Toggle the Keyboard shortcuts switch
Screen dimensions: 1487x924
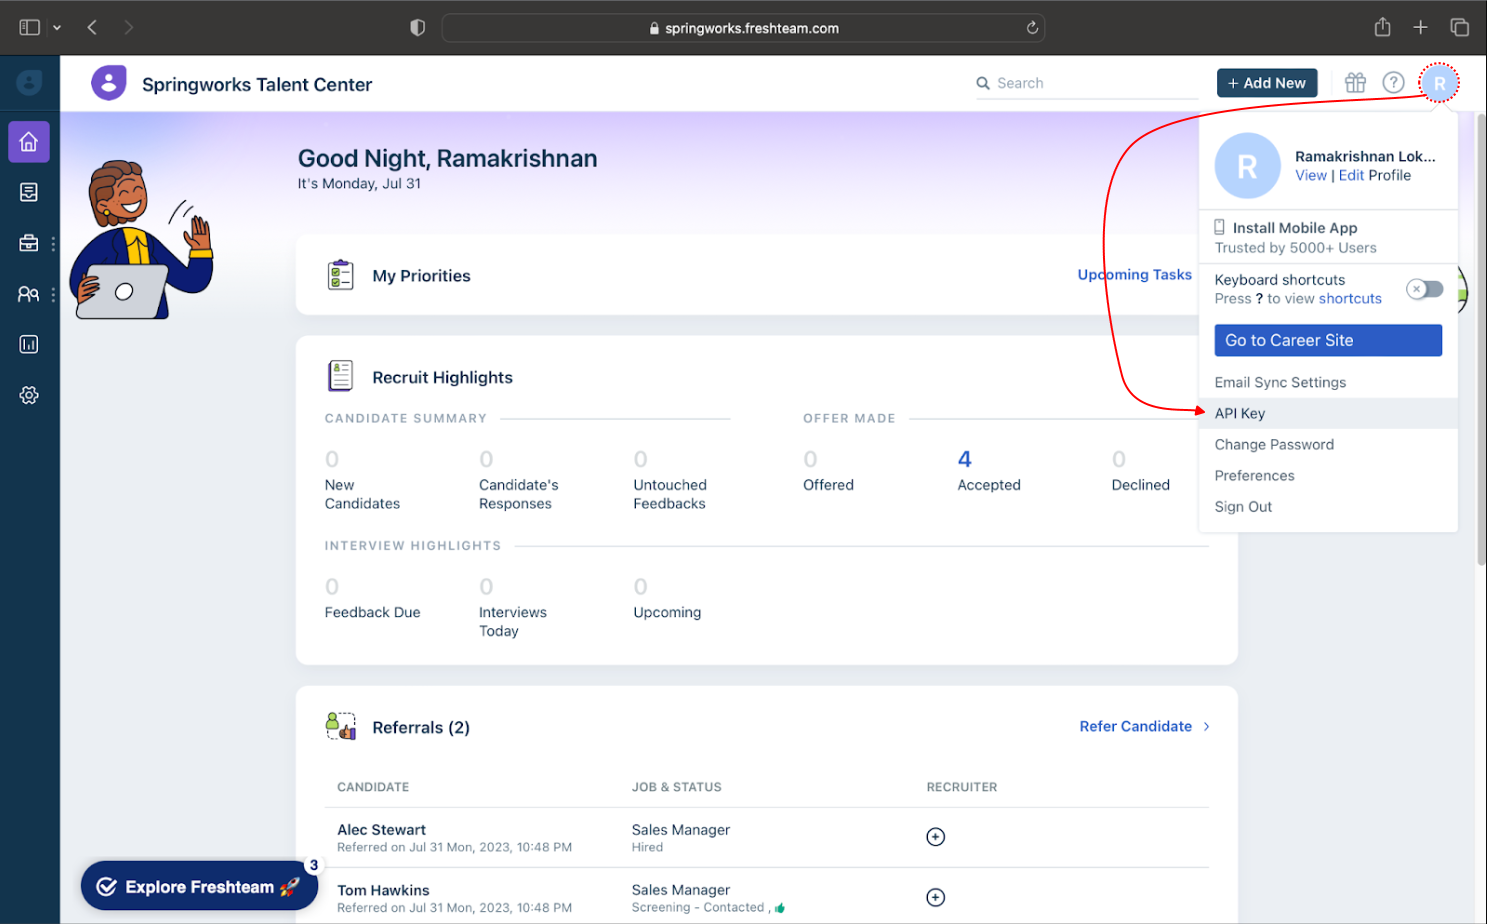click(x=1425, y=289)
